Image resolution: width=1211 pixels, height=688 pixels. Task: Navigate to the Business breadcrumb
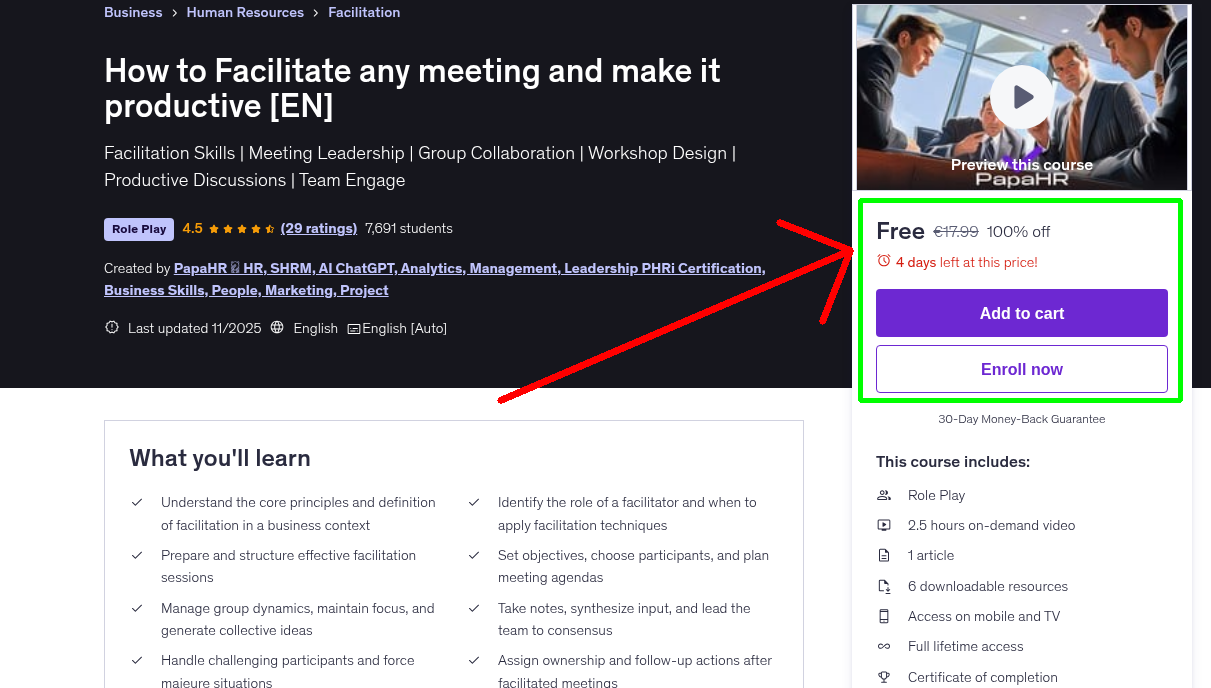133,12
